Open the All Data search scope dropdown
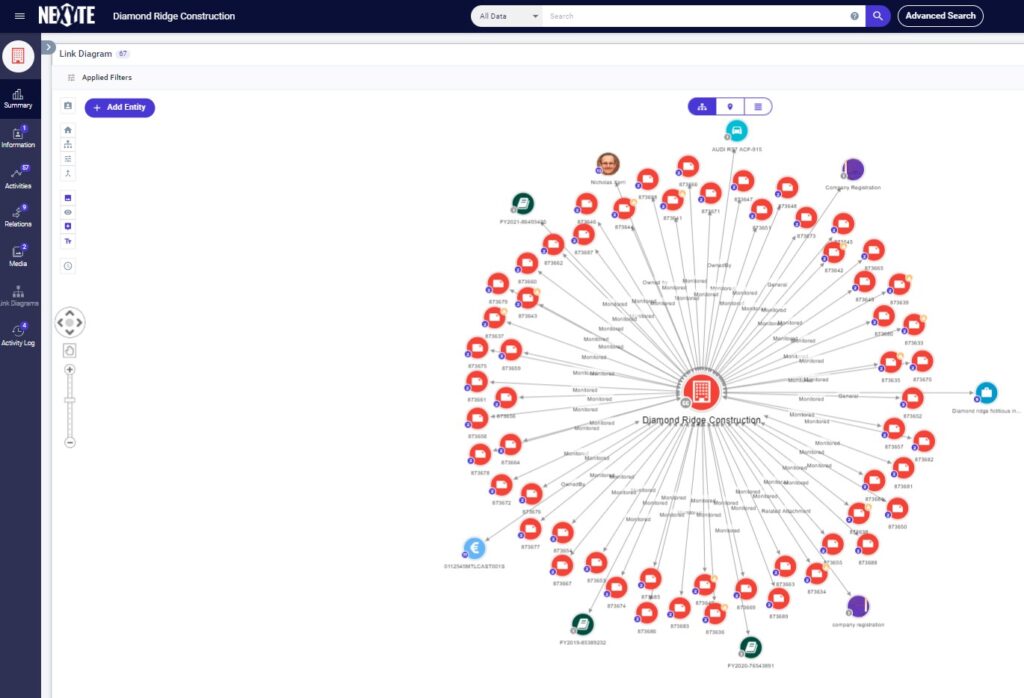This screenshot has width=1024, height=698. (508, 16)
